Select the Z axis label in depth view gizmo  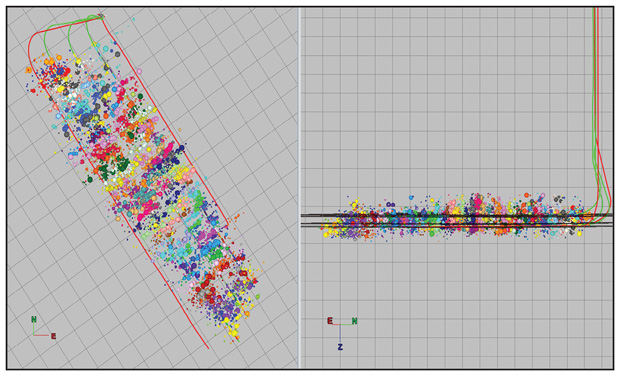pos(340,347)
